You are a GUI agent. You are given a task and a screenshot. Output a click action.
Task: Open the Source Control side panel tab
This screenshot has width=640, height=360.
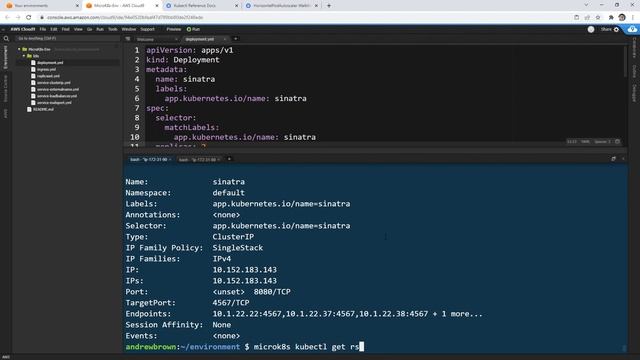[5, 89]
